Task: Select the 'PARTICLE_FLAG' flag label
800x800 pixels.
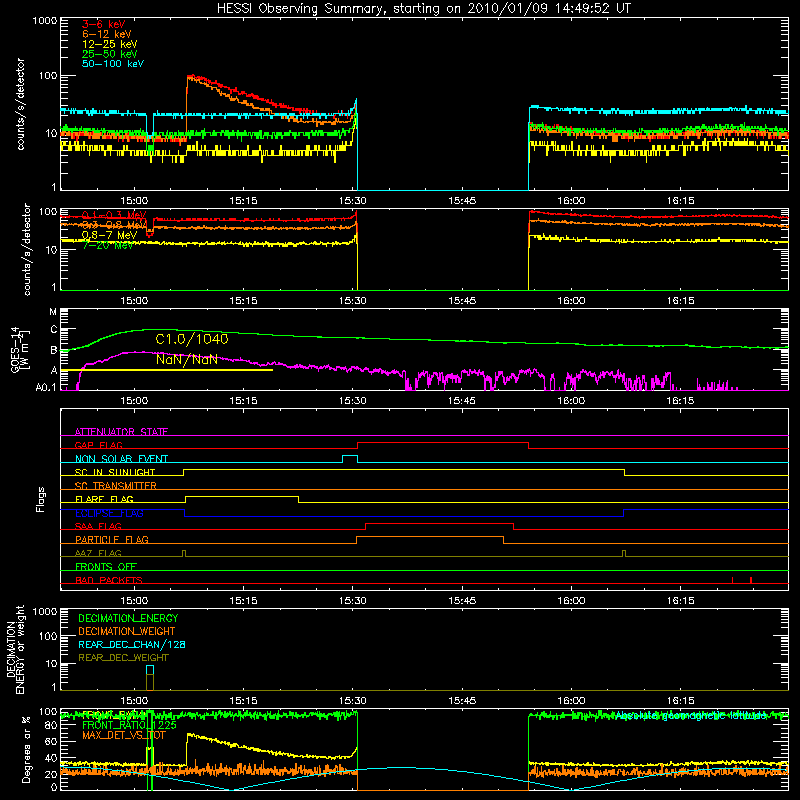Action: point(112,539)
